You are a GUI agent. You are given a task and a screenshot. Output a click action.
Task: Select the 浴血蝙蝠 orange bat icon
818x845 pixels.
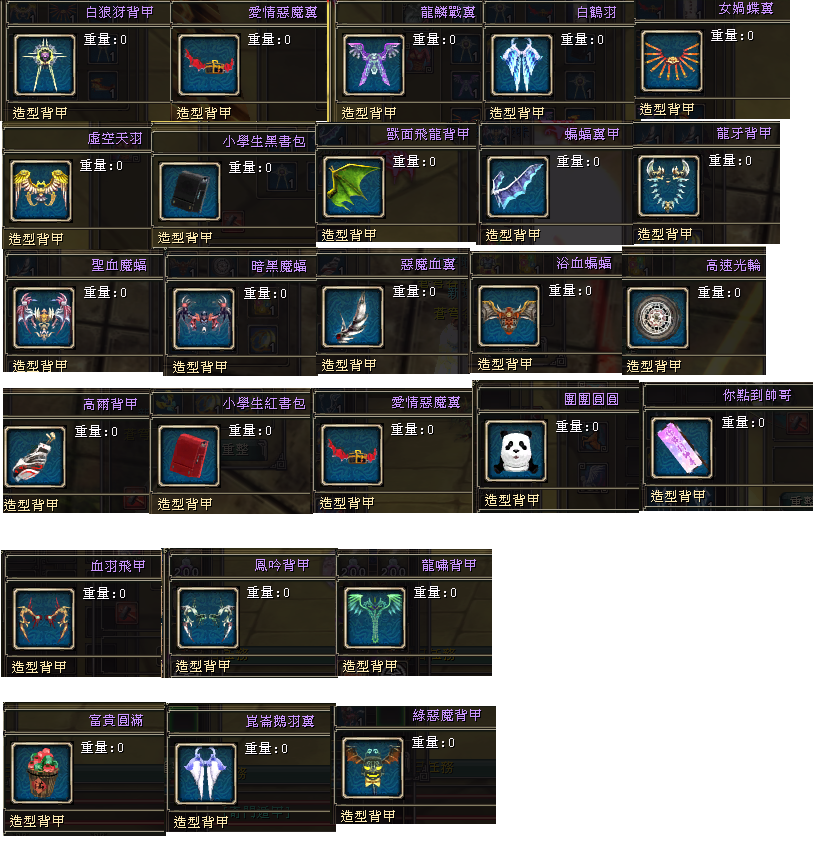pos(509,316)
